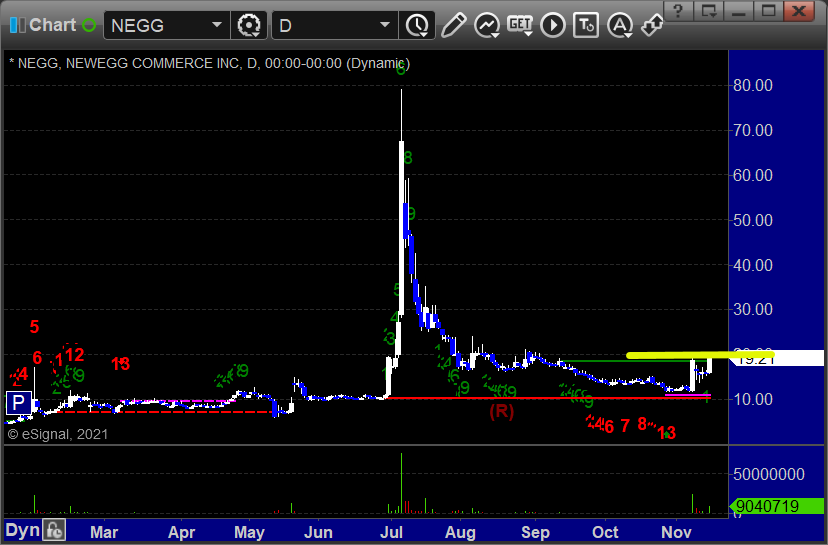Click the Jul label on time axis
This screenshot has height=545, width=828.
pos(391,532)
